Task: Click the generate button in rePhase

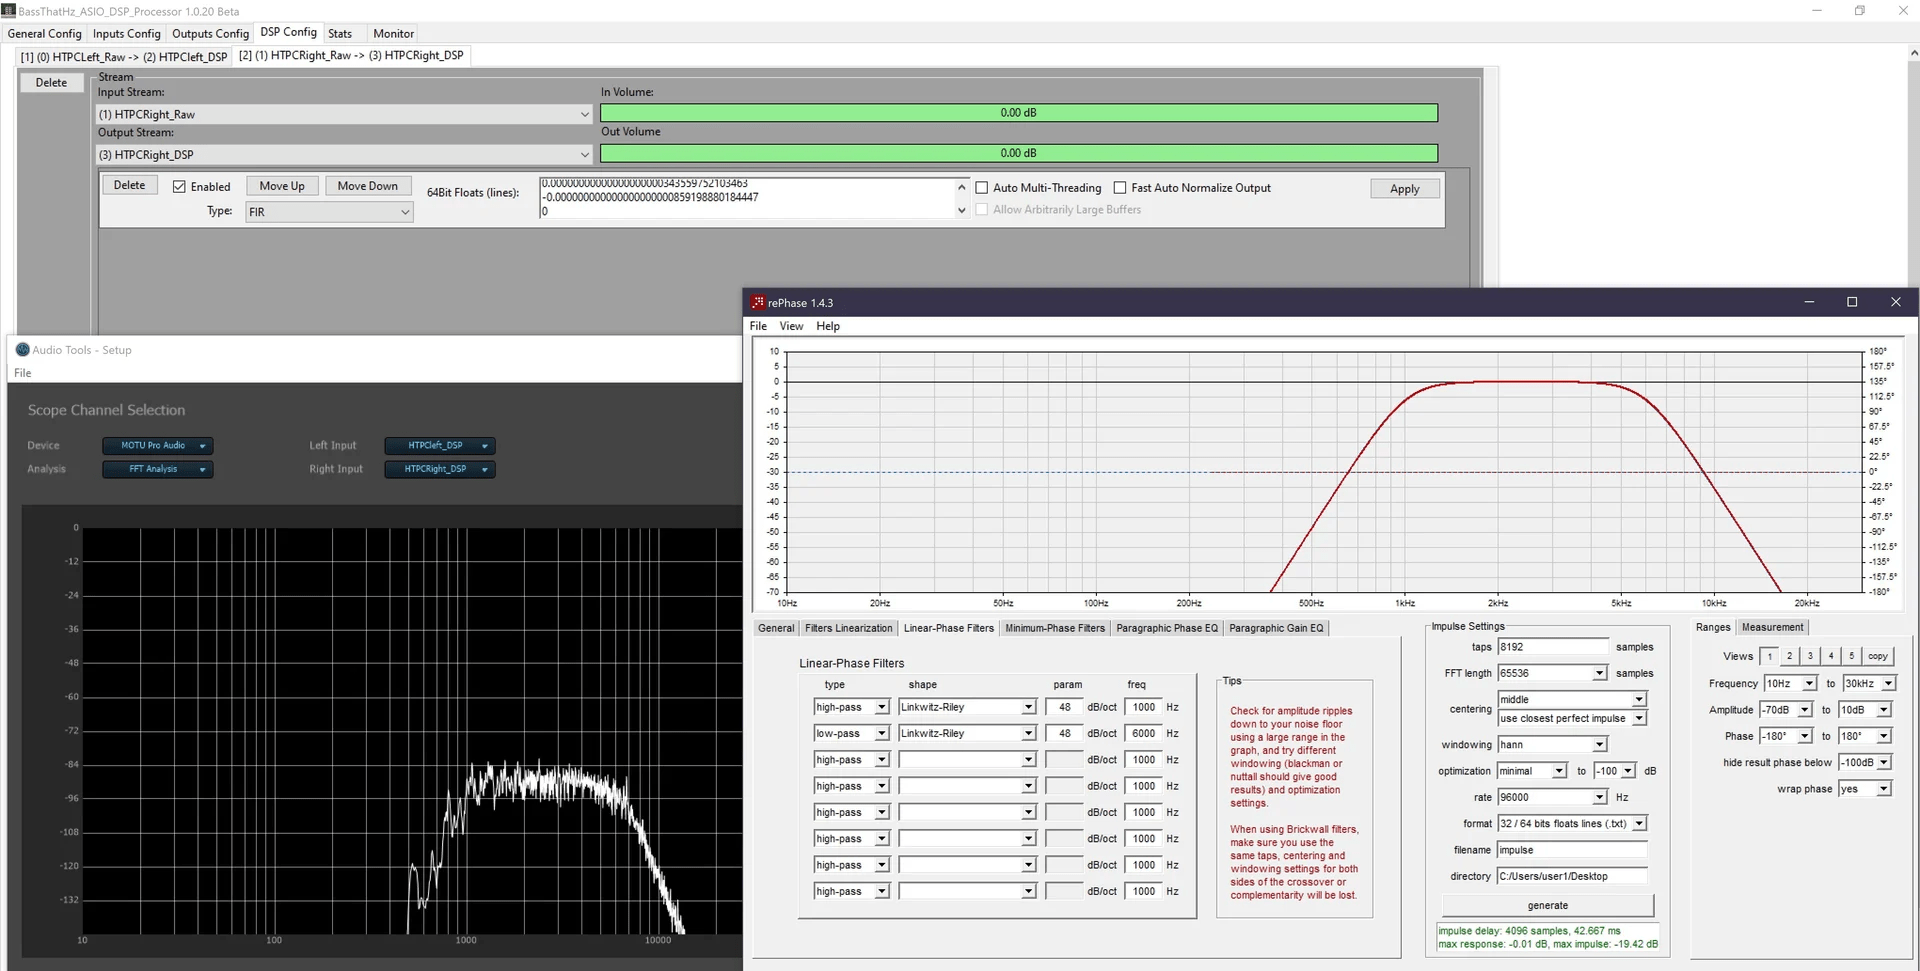Action: (x=1547, y=906)
